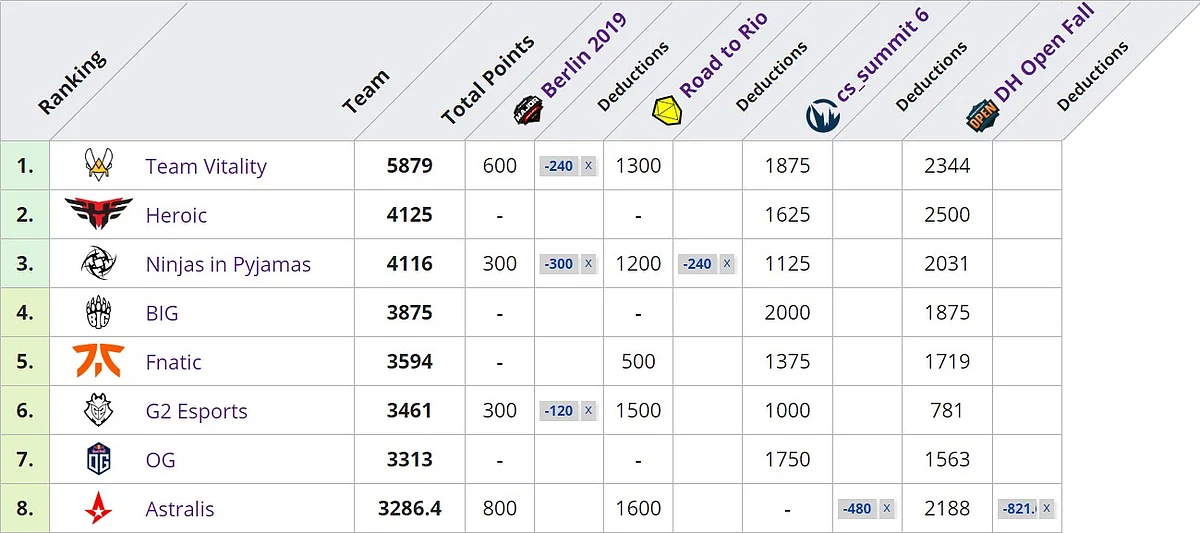Click the Ninjas in Pyjamas logo
Screen dimensions: 1200x533
pos(98,264)
